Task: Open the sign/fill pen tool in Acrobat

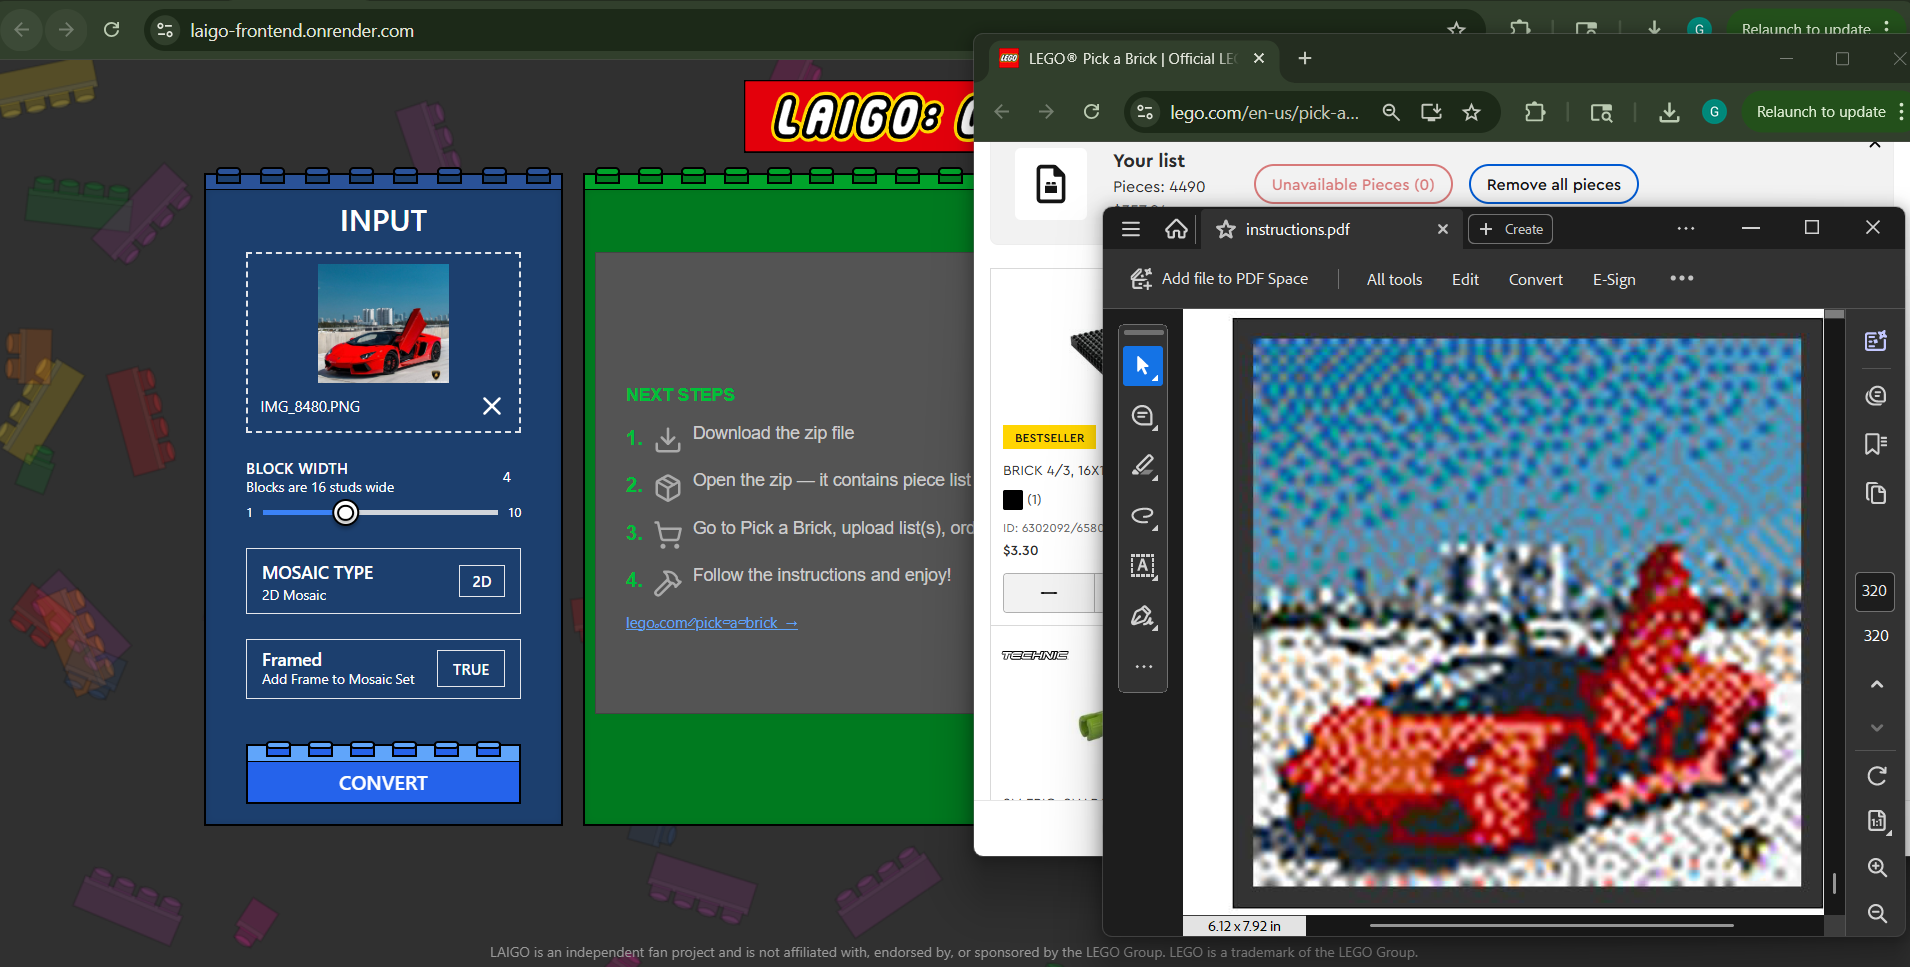Action: [x=1143, y=616]
